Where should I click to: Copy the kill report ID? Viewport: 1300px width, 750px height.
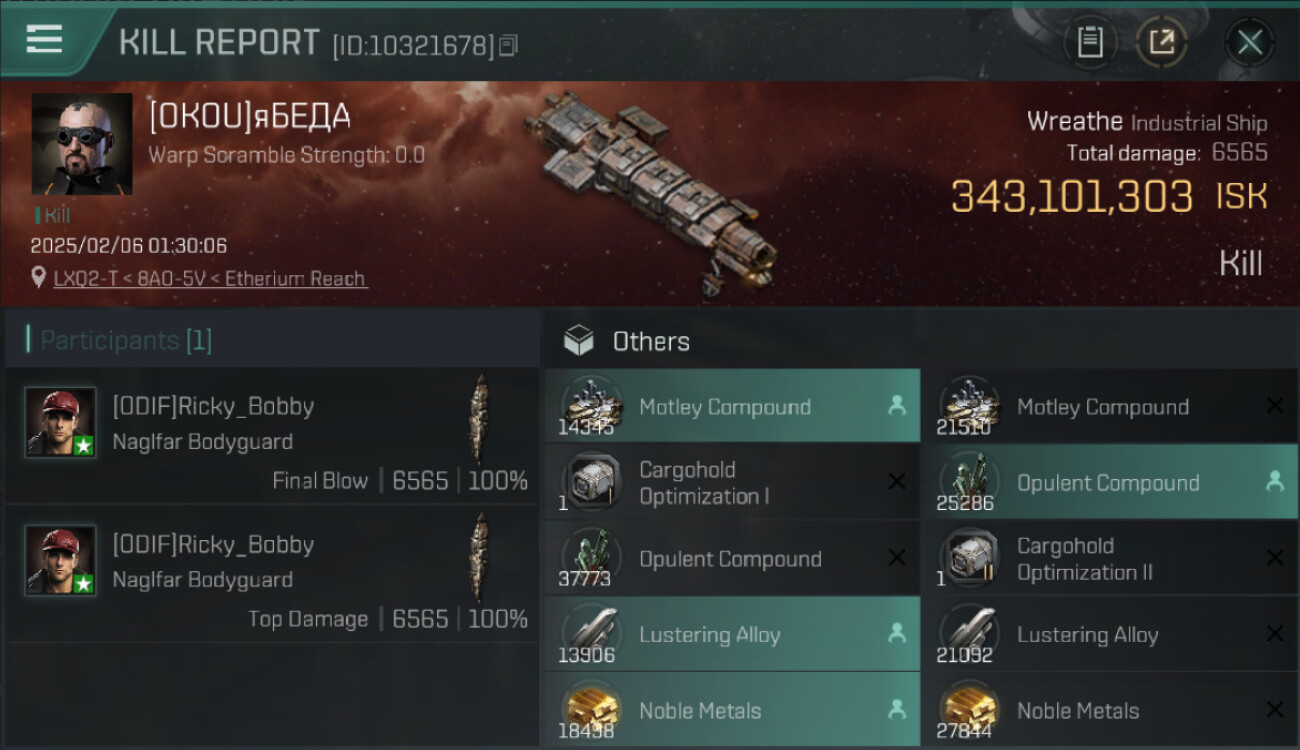[508, 45]
